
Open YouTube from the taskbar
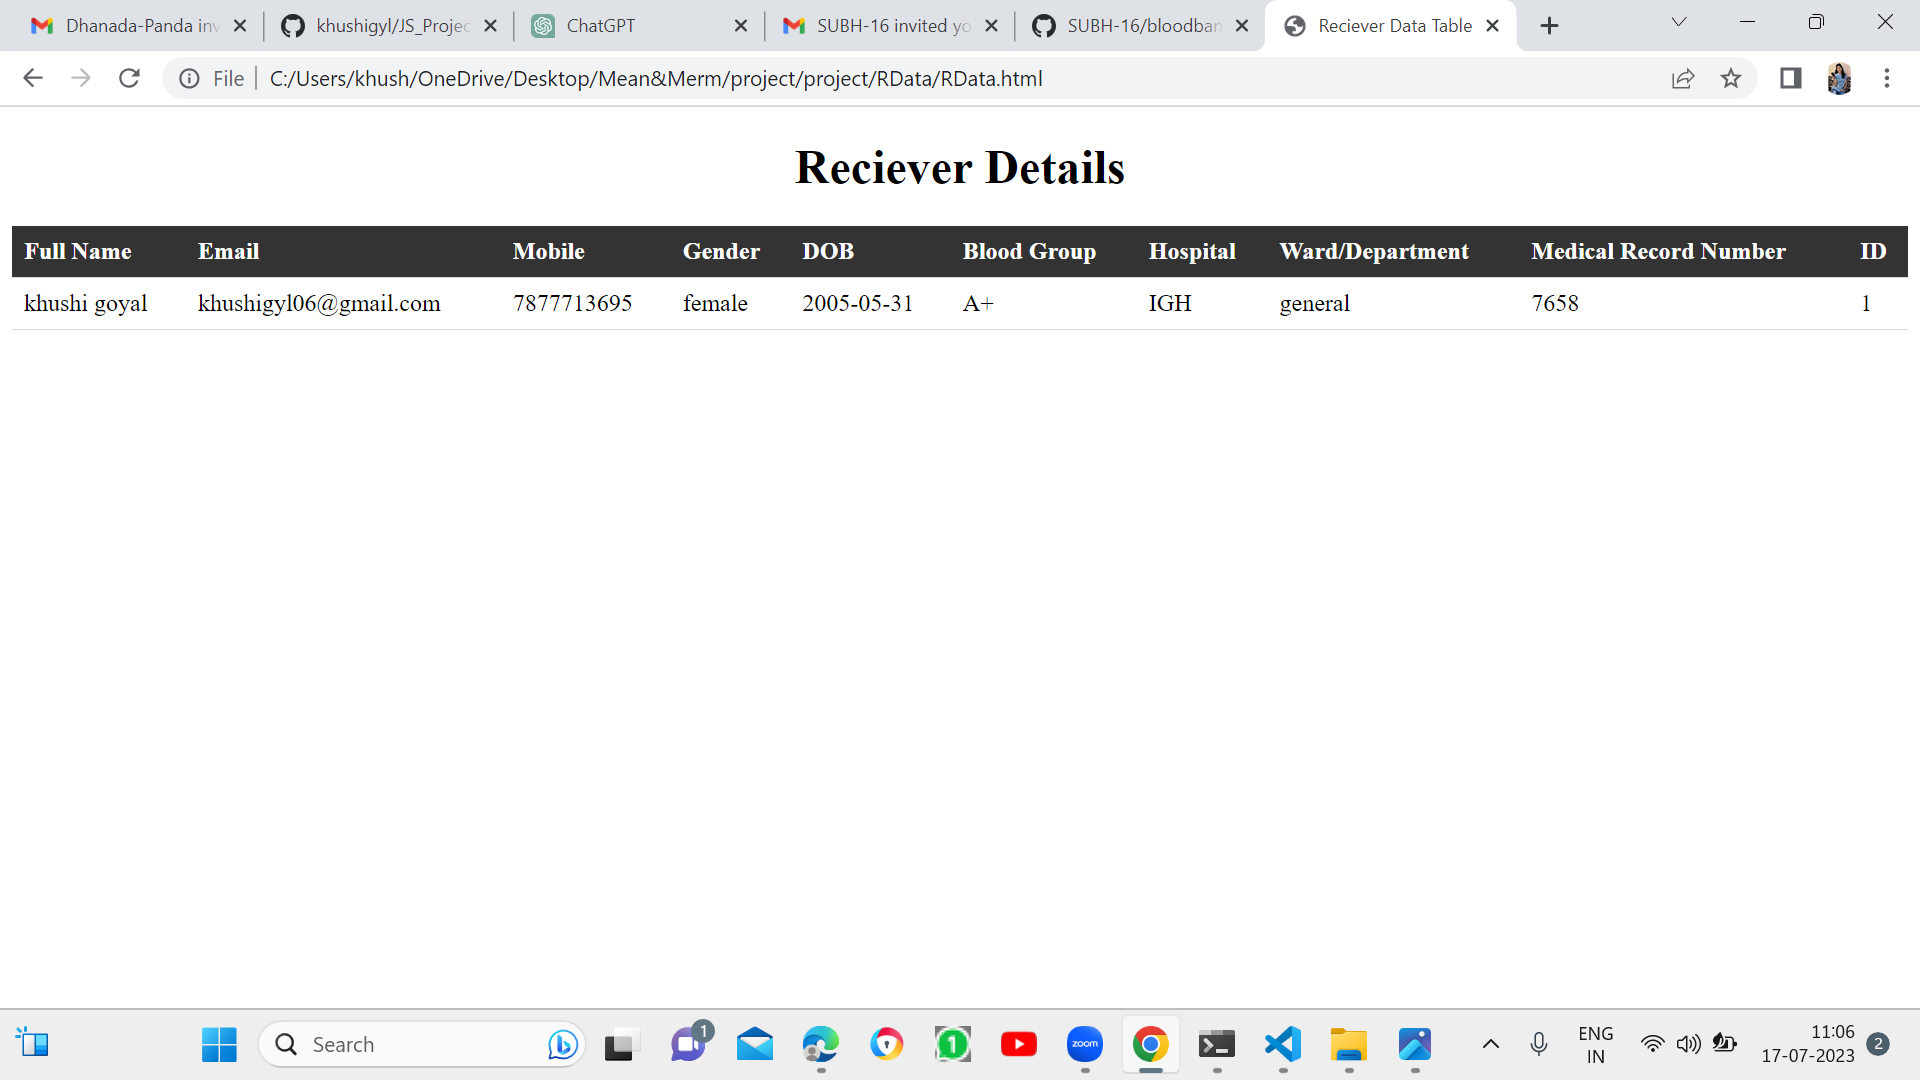[1019, 1044]
